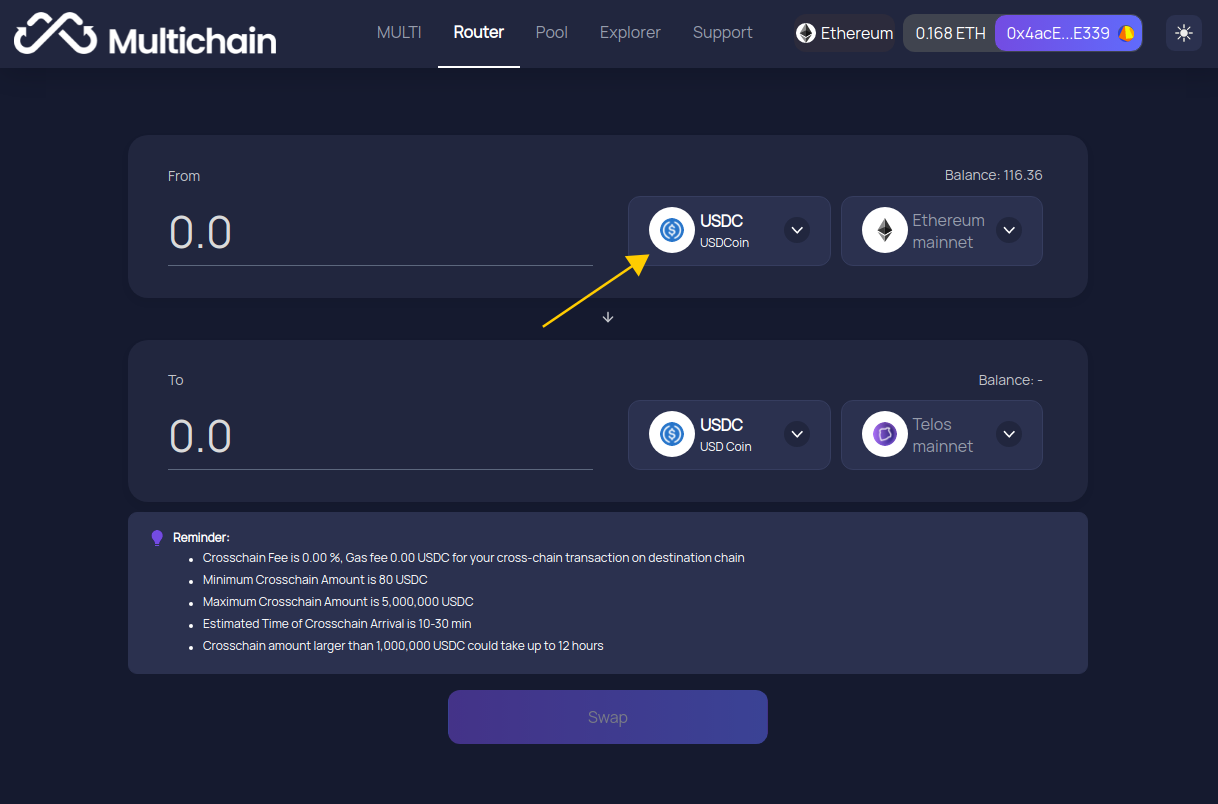Expand To token USDC dropdown chevron
The width and height of the screenshot is (1218, 804).
797,434
